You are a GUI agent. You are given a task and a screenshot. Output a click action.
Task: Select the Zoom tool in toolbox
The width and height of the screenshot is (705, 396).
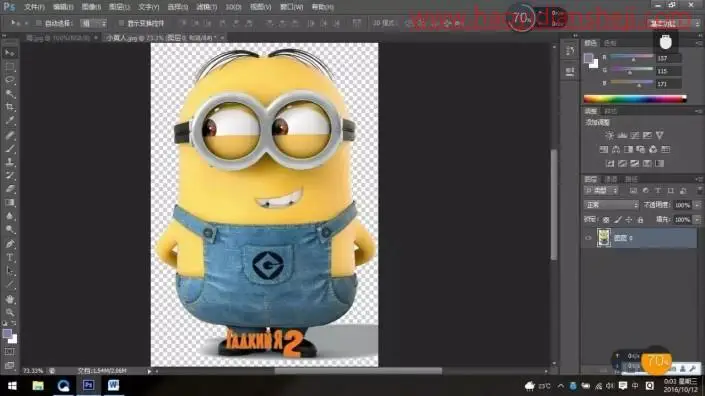pyautogui.click(x=9, y=312)
